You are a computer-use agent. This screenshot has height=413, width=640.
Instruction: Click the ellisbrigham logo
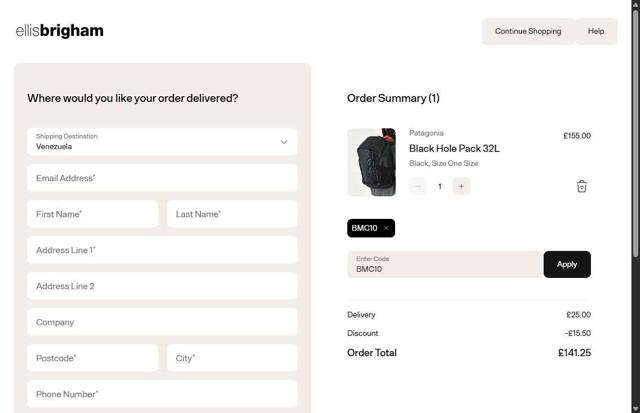(x=60, y=31)
